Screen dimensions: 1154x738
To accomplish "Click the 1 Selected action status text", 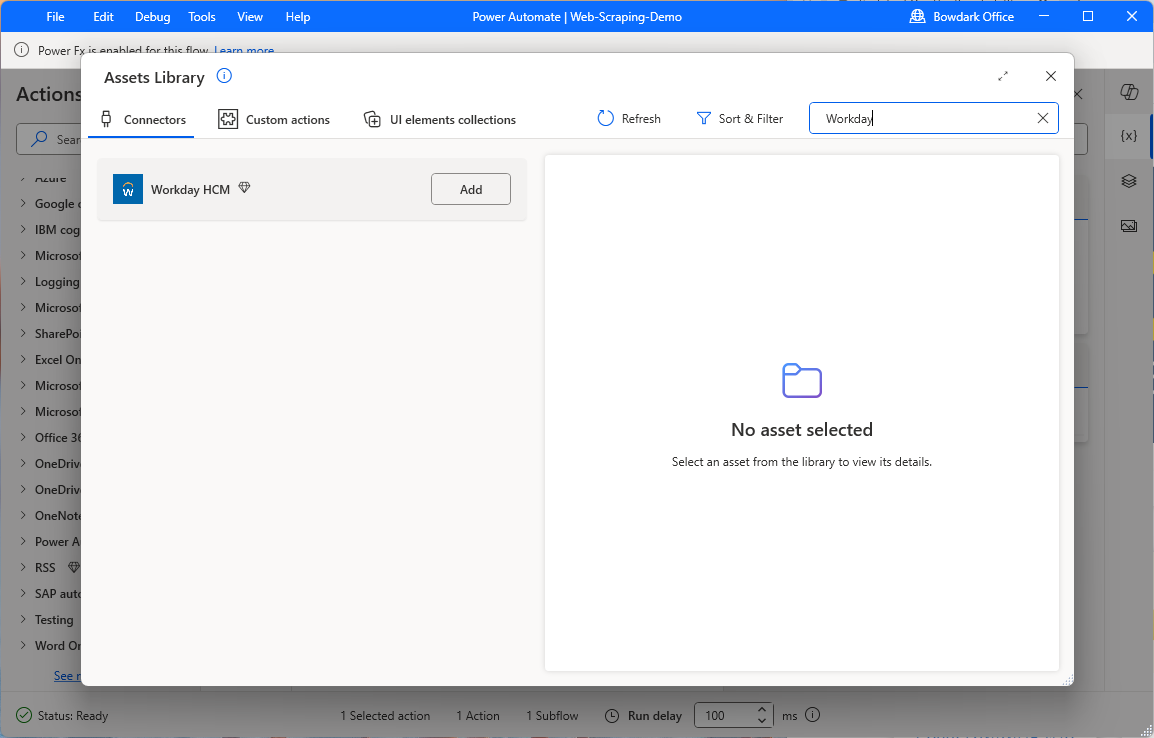I will click(x=385, y=715).
